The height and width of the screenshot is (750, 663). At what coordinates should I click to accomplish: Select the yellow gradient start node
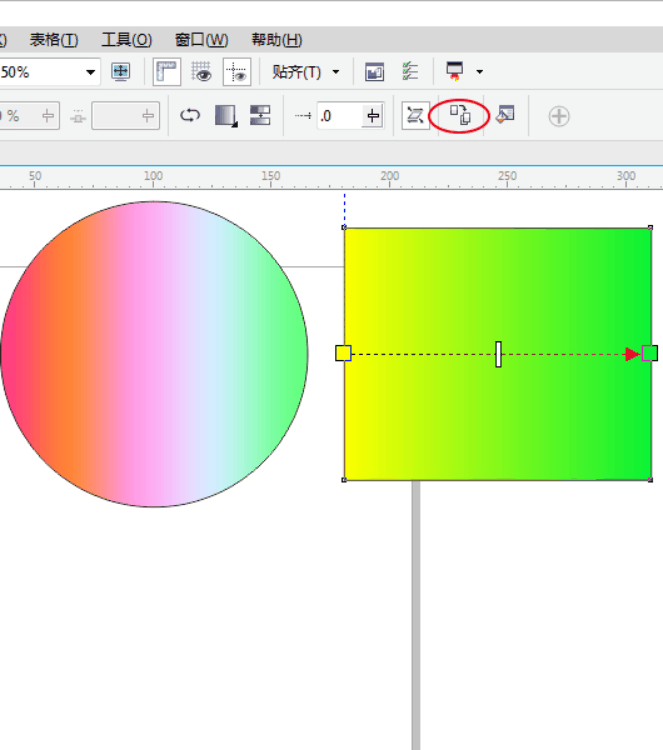343,353
